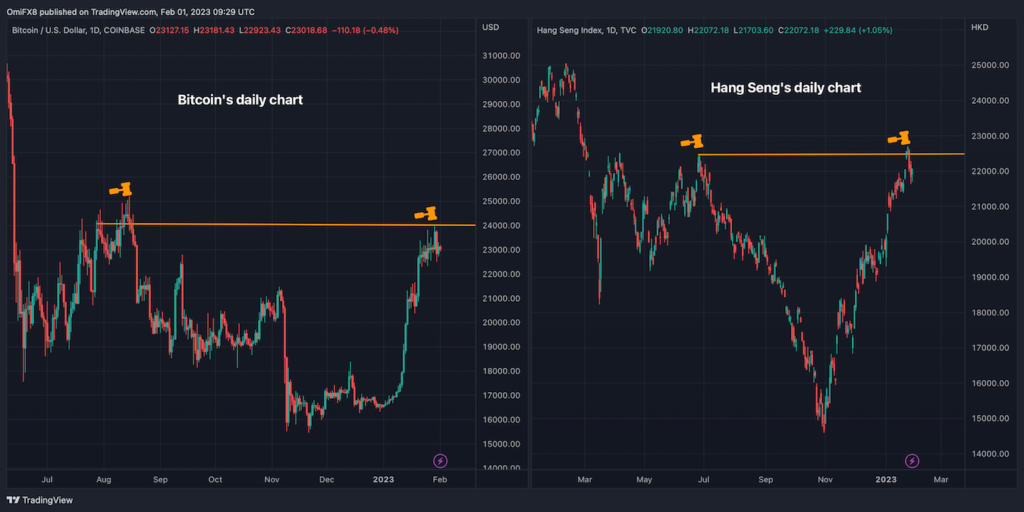The image size is (1024, 512).
Task: Click the TradingView logo at bottom left
Action: pyautogui.click(x=40, y=500)
